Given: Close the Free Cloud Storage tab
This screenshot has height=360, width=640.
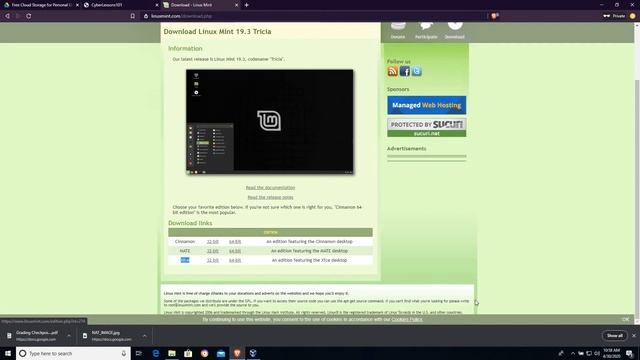Looking at the screenshot, I should click(77, 5).
